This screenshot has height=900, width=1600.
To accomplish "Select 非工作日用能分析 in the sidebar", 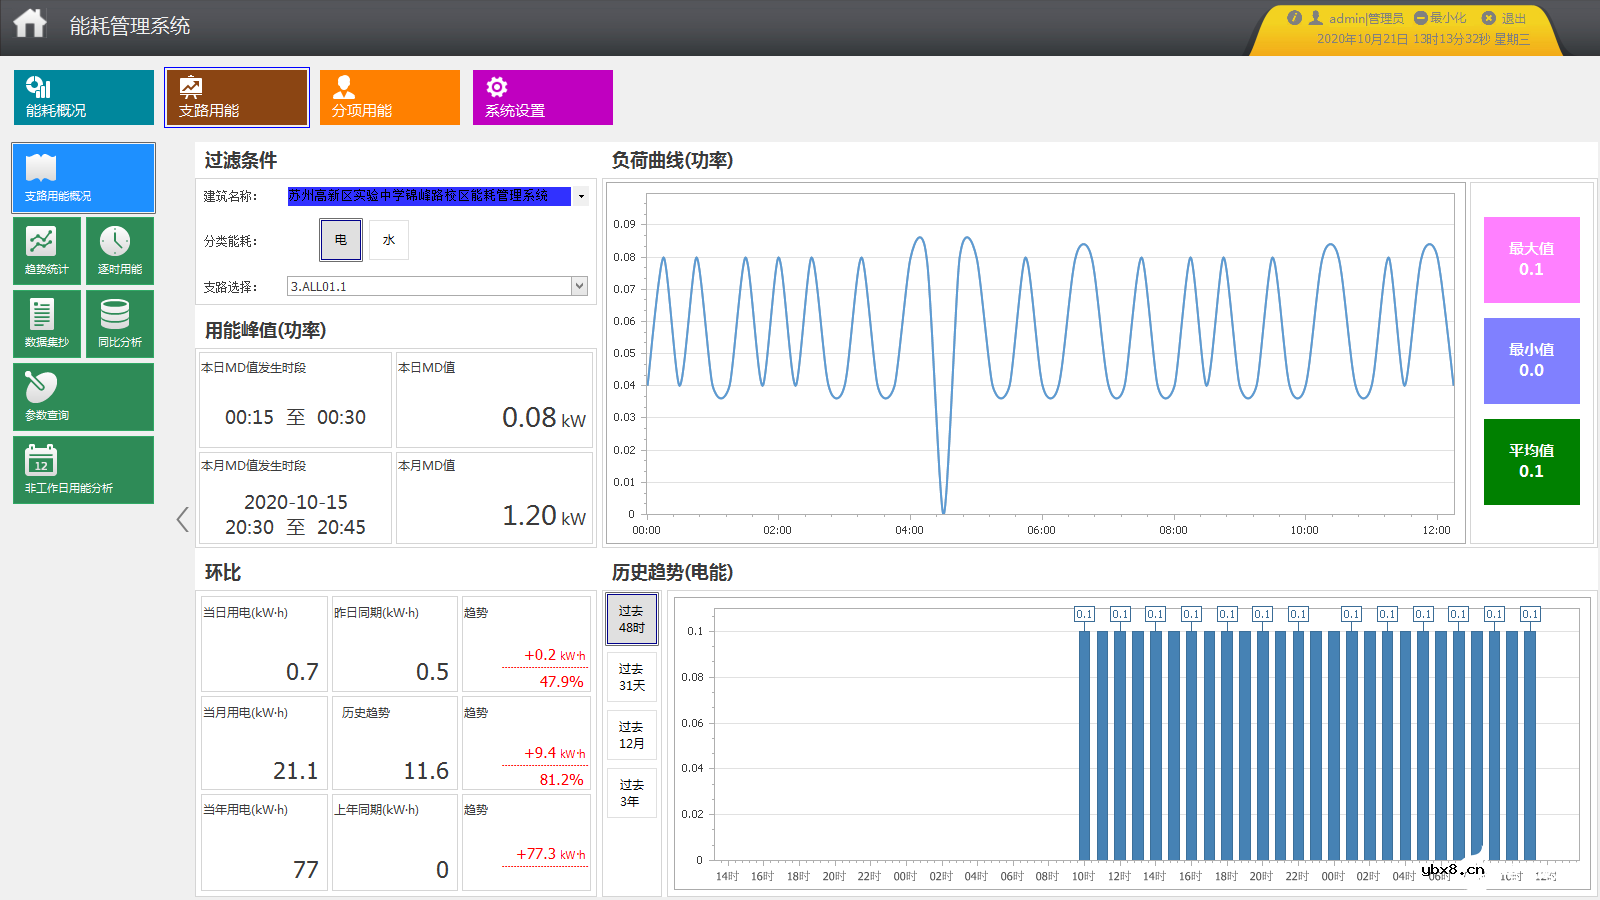I will click(83, 470).
